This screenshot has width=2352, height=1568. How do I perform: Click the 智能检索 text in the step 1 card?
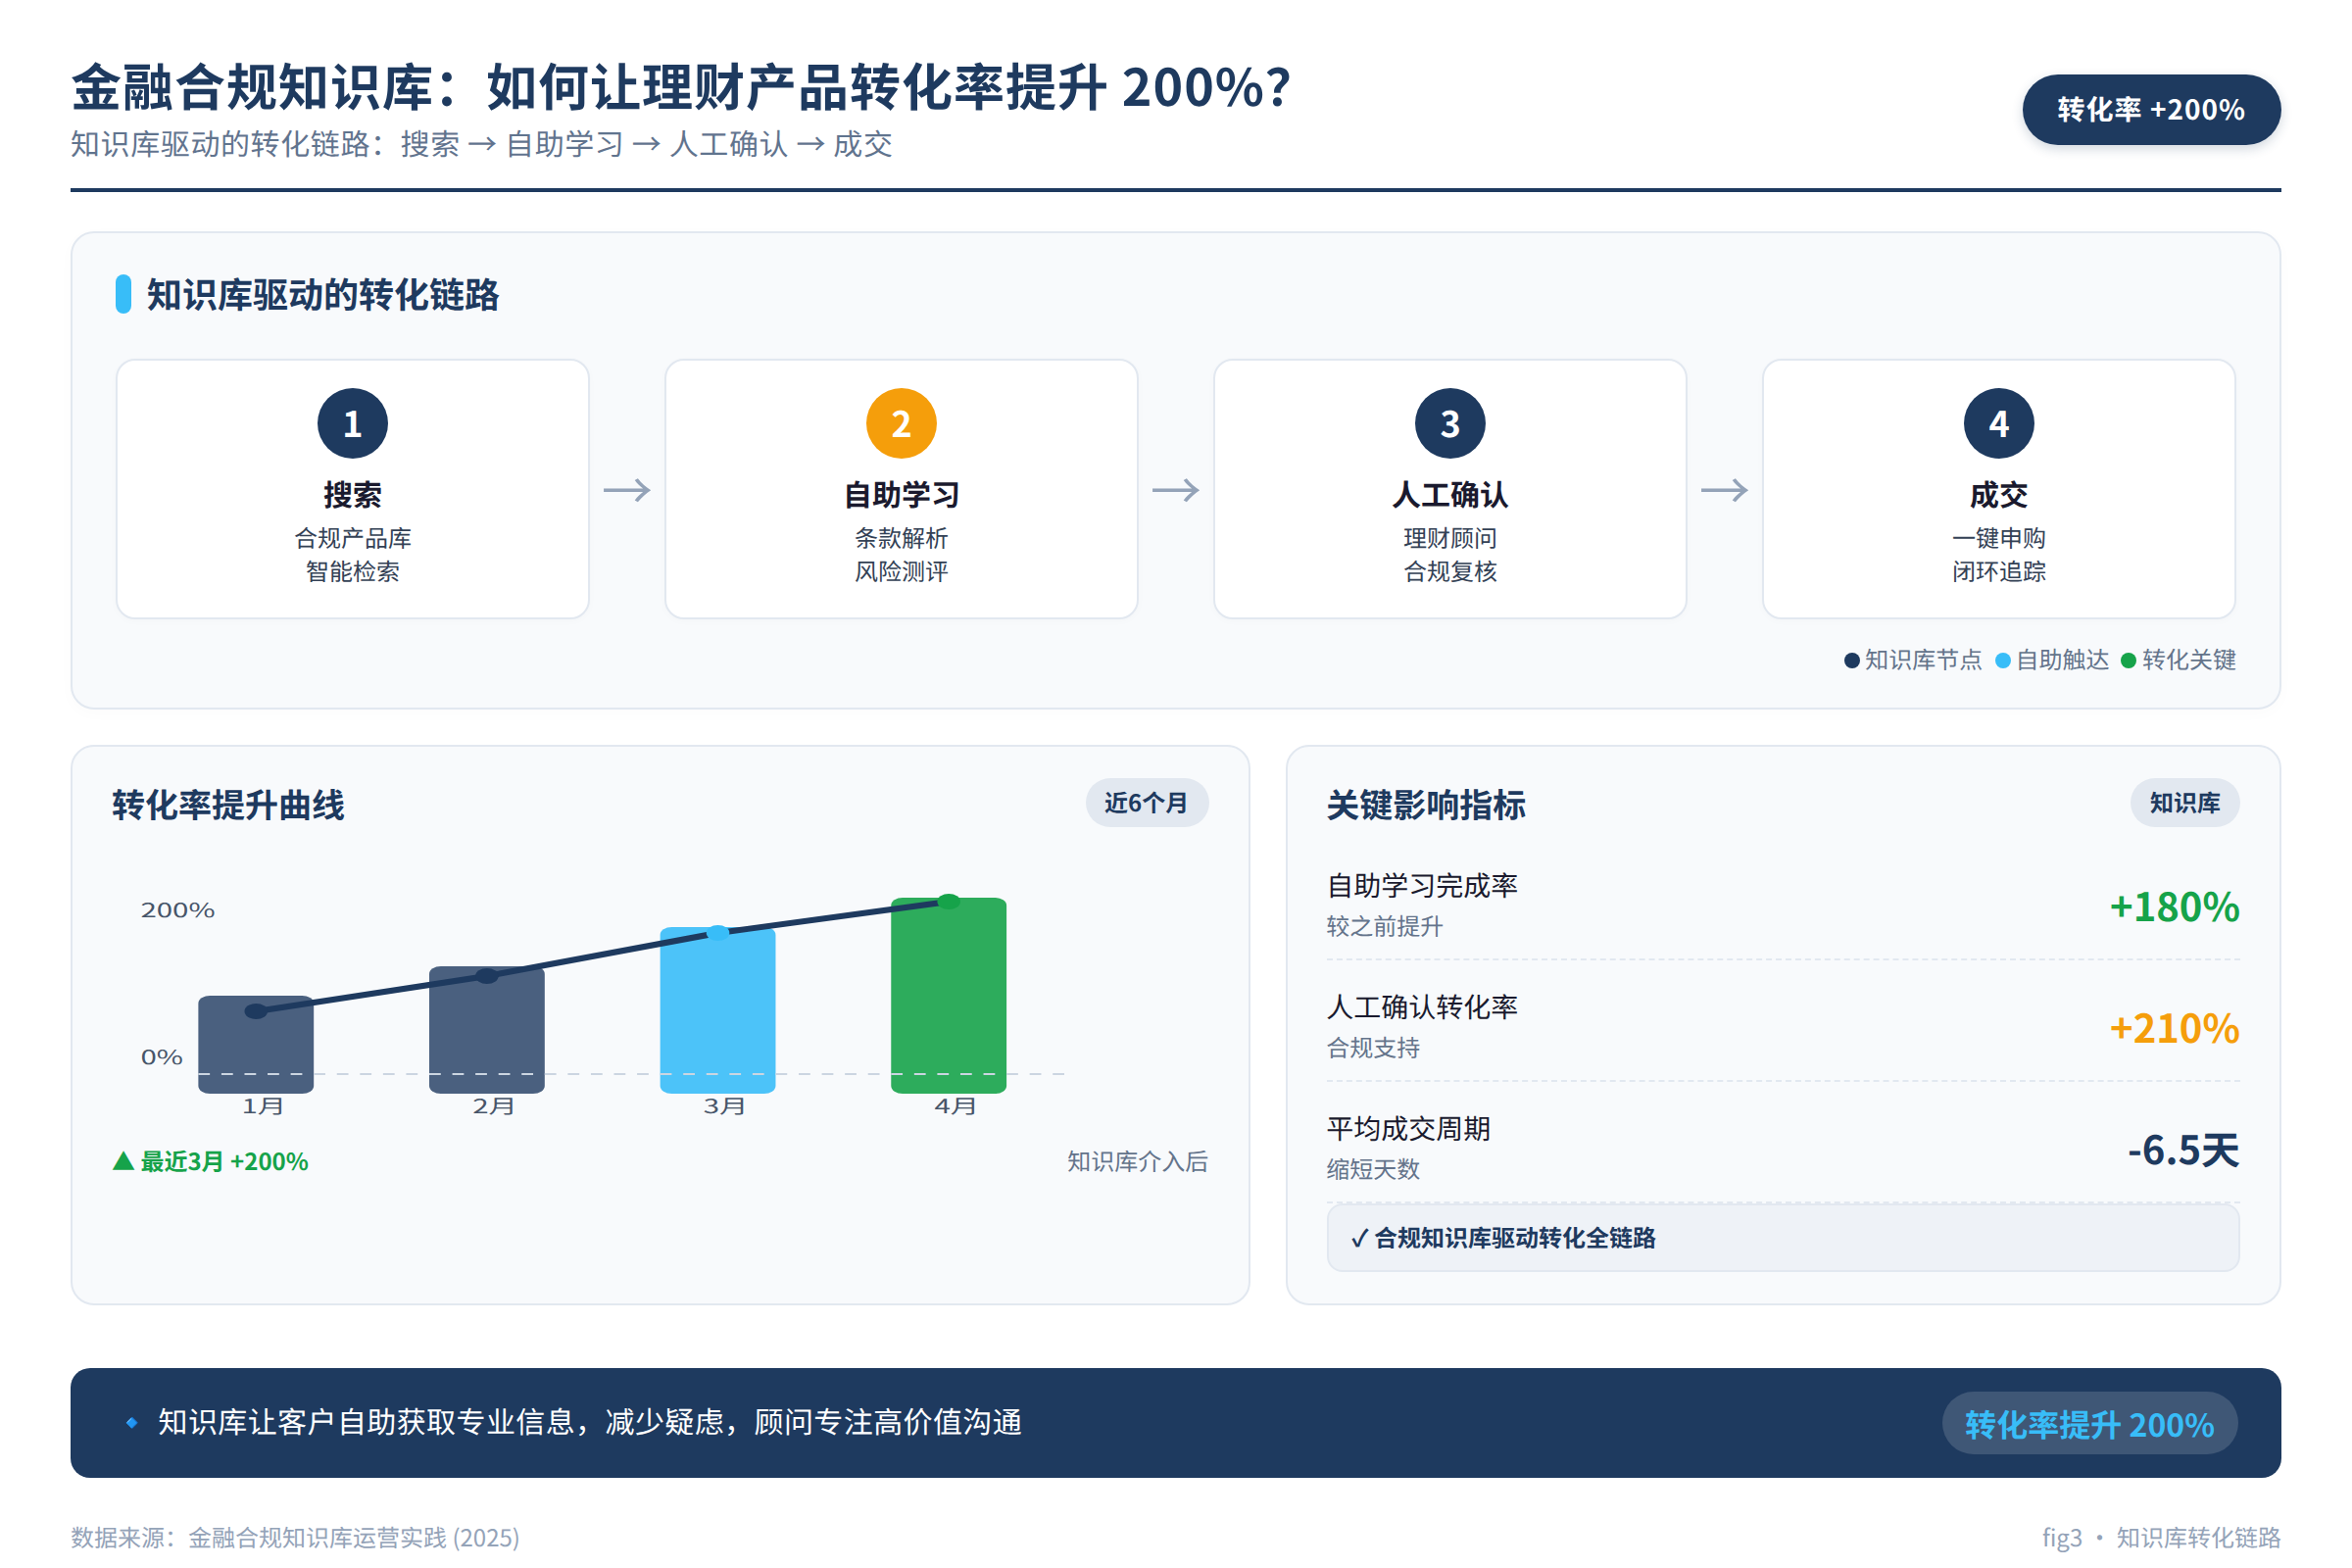352,572
